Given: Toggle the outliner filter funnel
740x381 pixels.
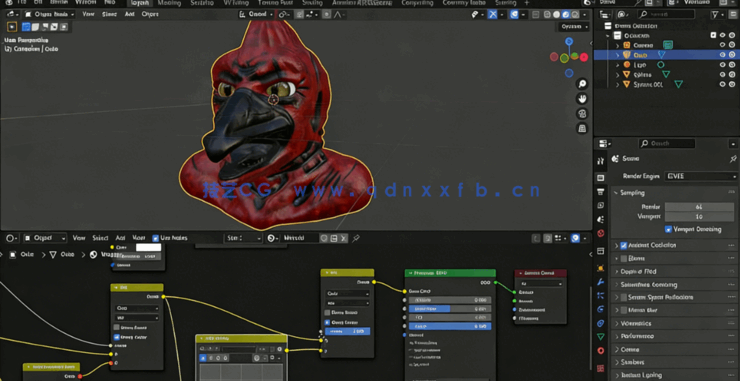Looking at the screenshot, I should click(715, 15).
